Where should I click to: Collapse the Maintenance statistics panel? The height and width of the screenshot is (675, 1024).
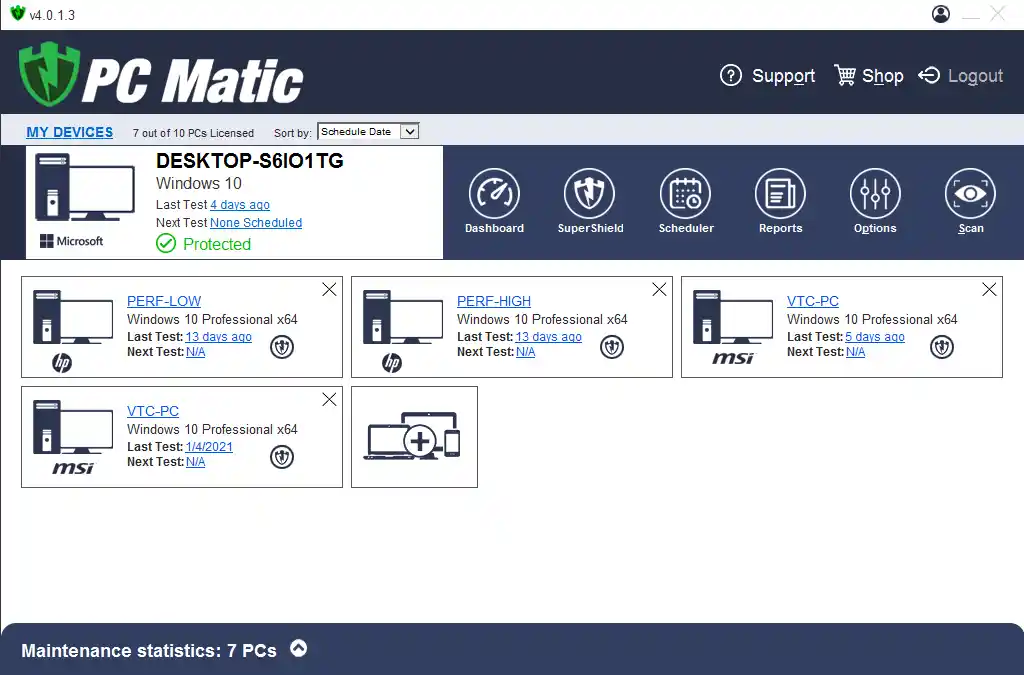tap(298, 648)
